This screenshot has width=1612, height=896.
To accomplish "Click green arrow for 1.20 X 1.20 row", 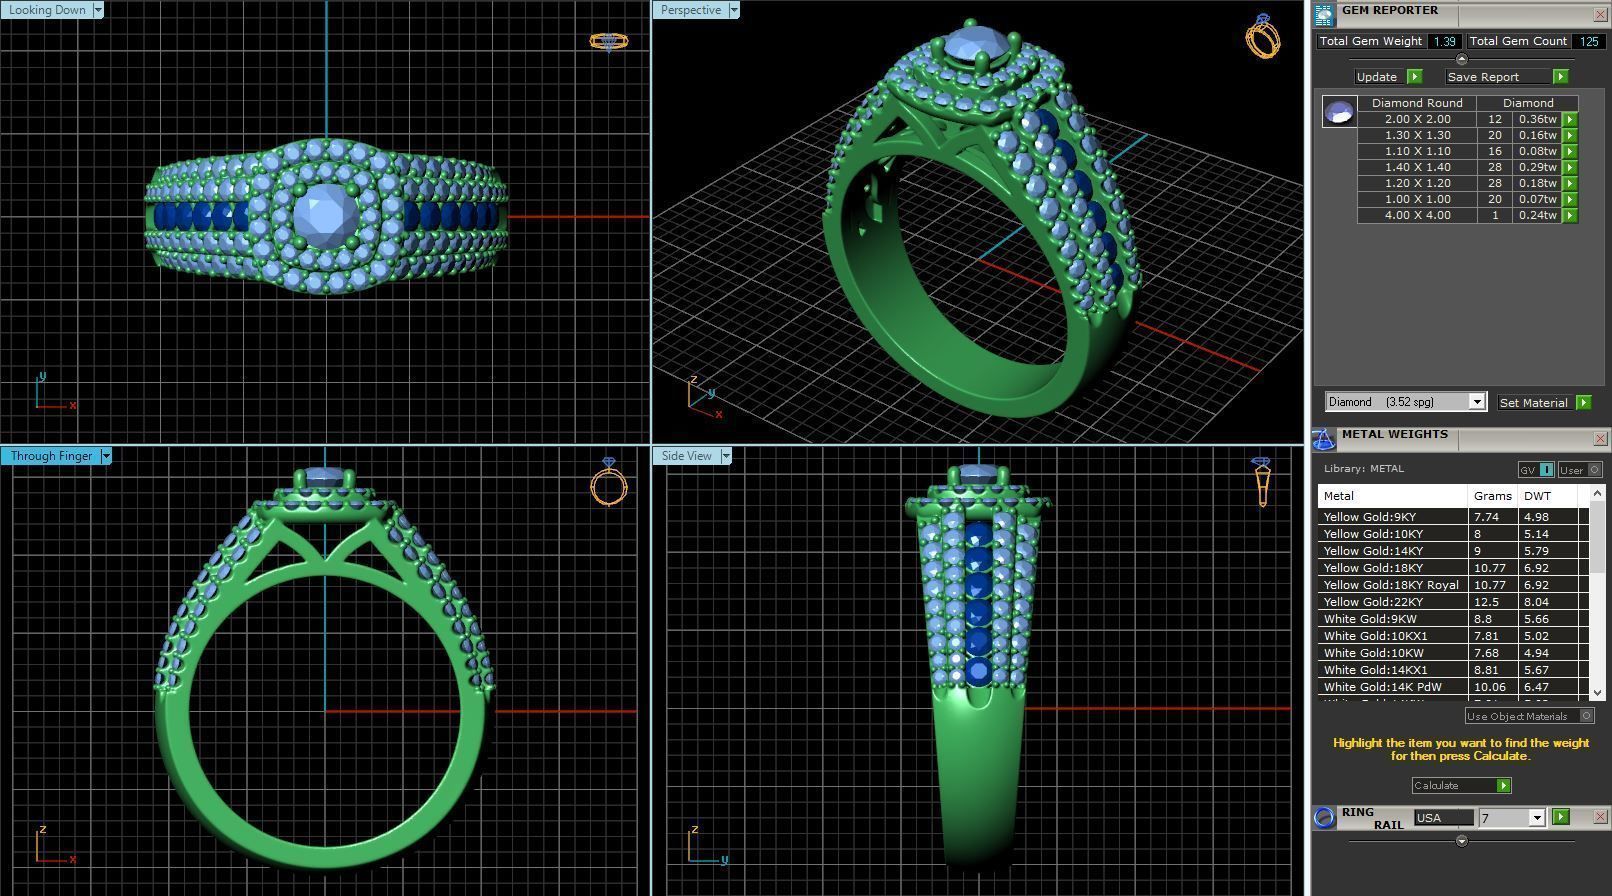I will point(1570,183).
